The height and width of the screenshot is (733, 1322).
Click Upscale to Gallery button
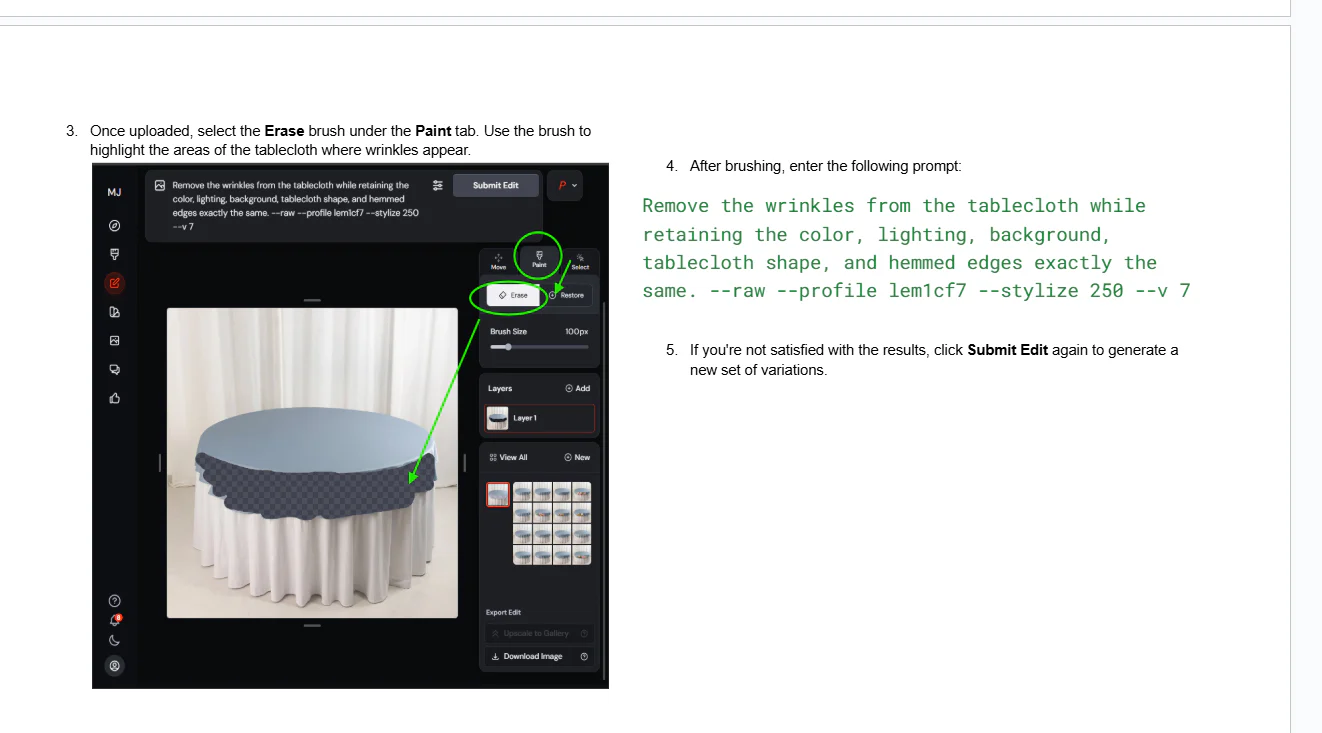click(539, 633)
